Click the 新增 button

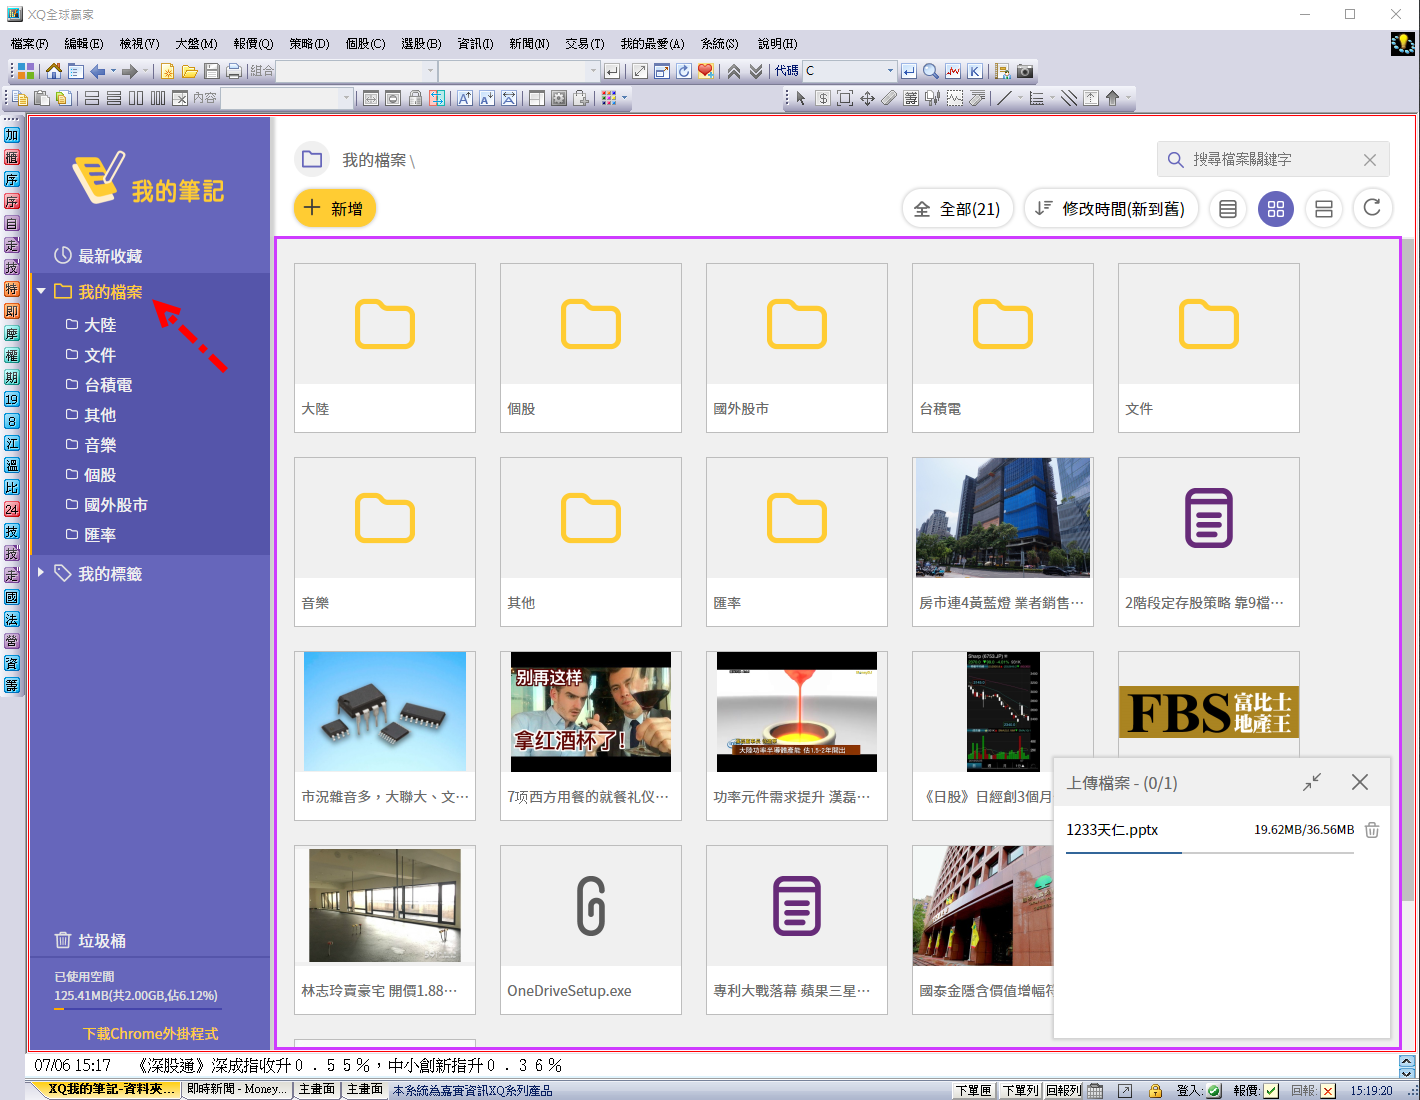click(x=334, y=208)
